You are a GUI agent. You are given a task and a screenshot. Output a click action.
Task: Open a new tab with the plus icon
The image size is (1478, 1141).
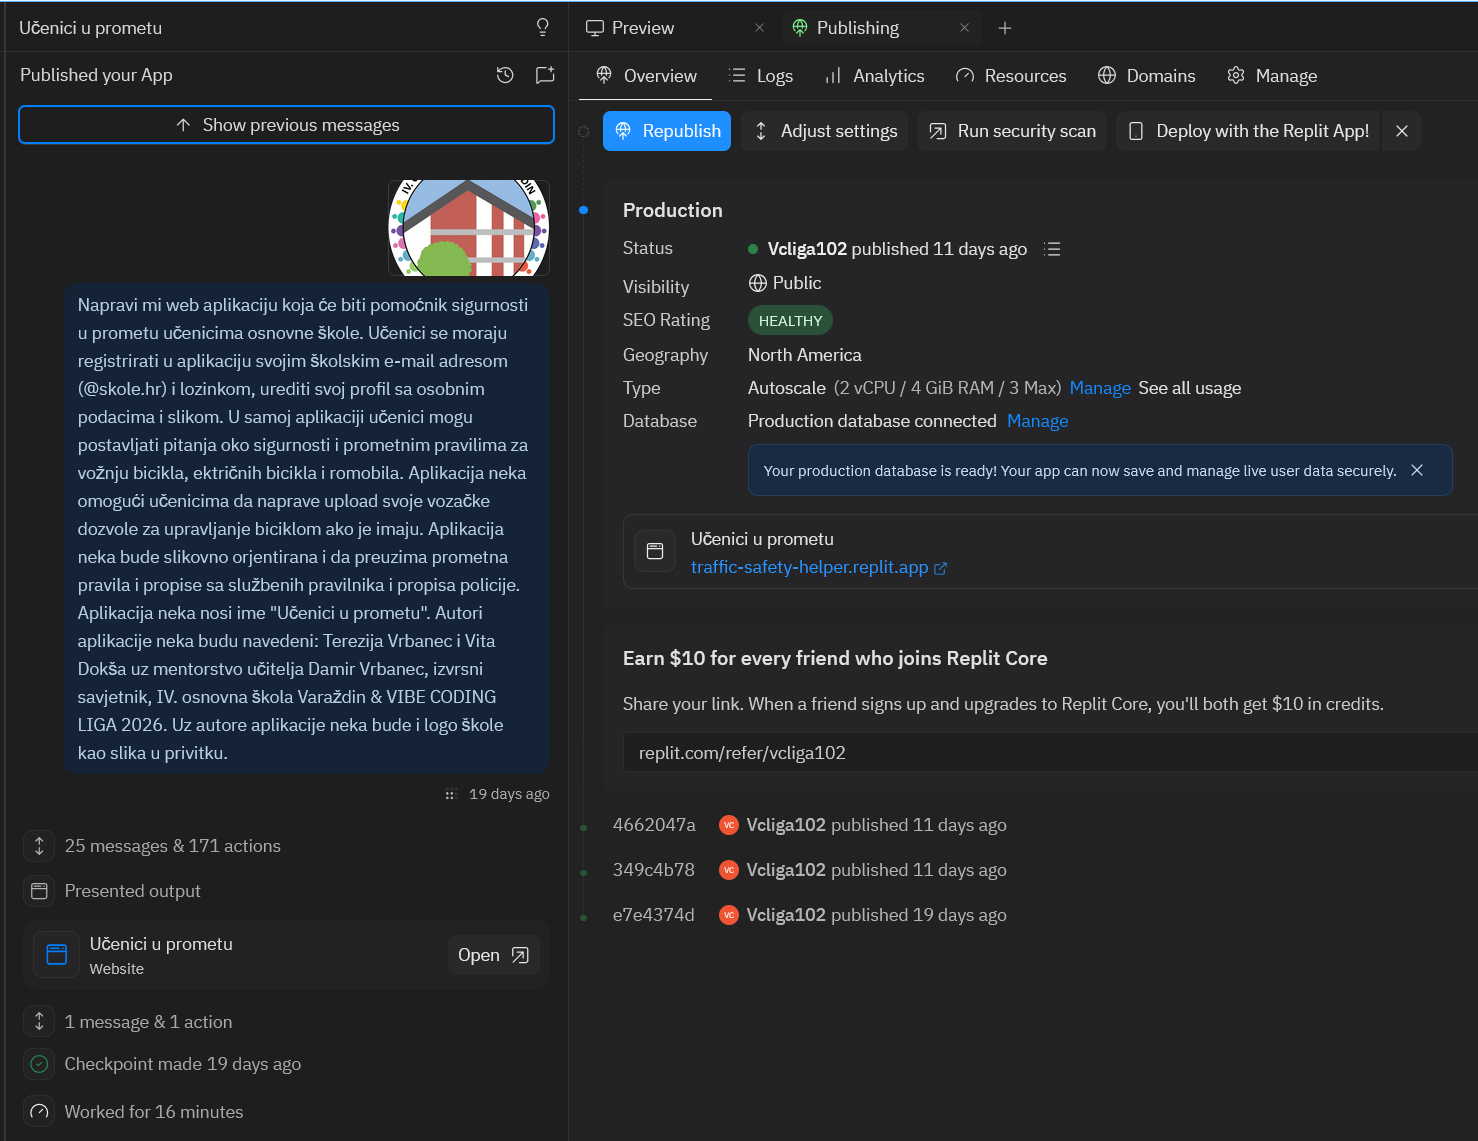click(1005, 28)
